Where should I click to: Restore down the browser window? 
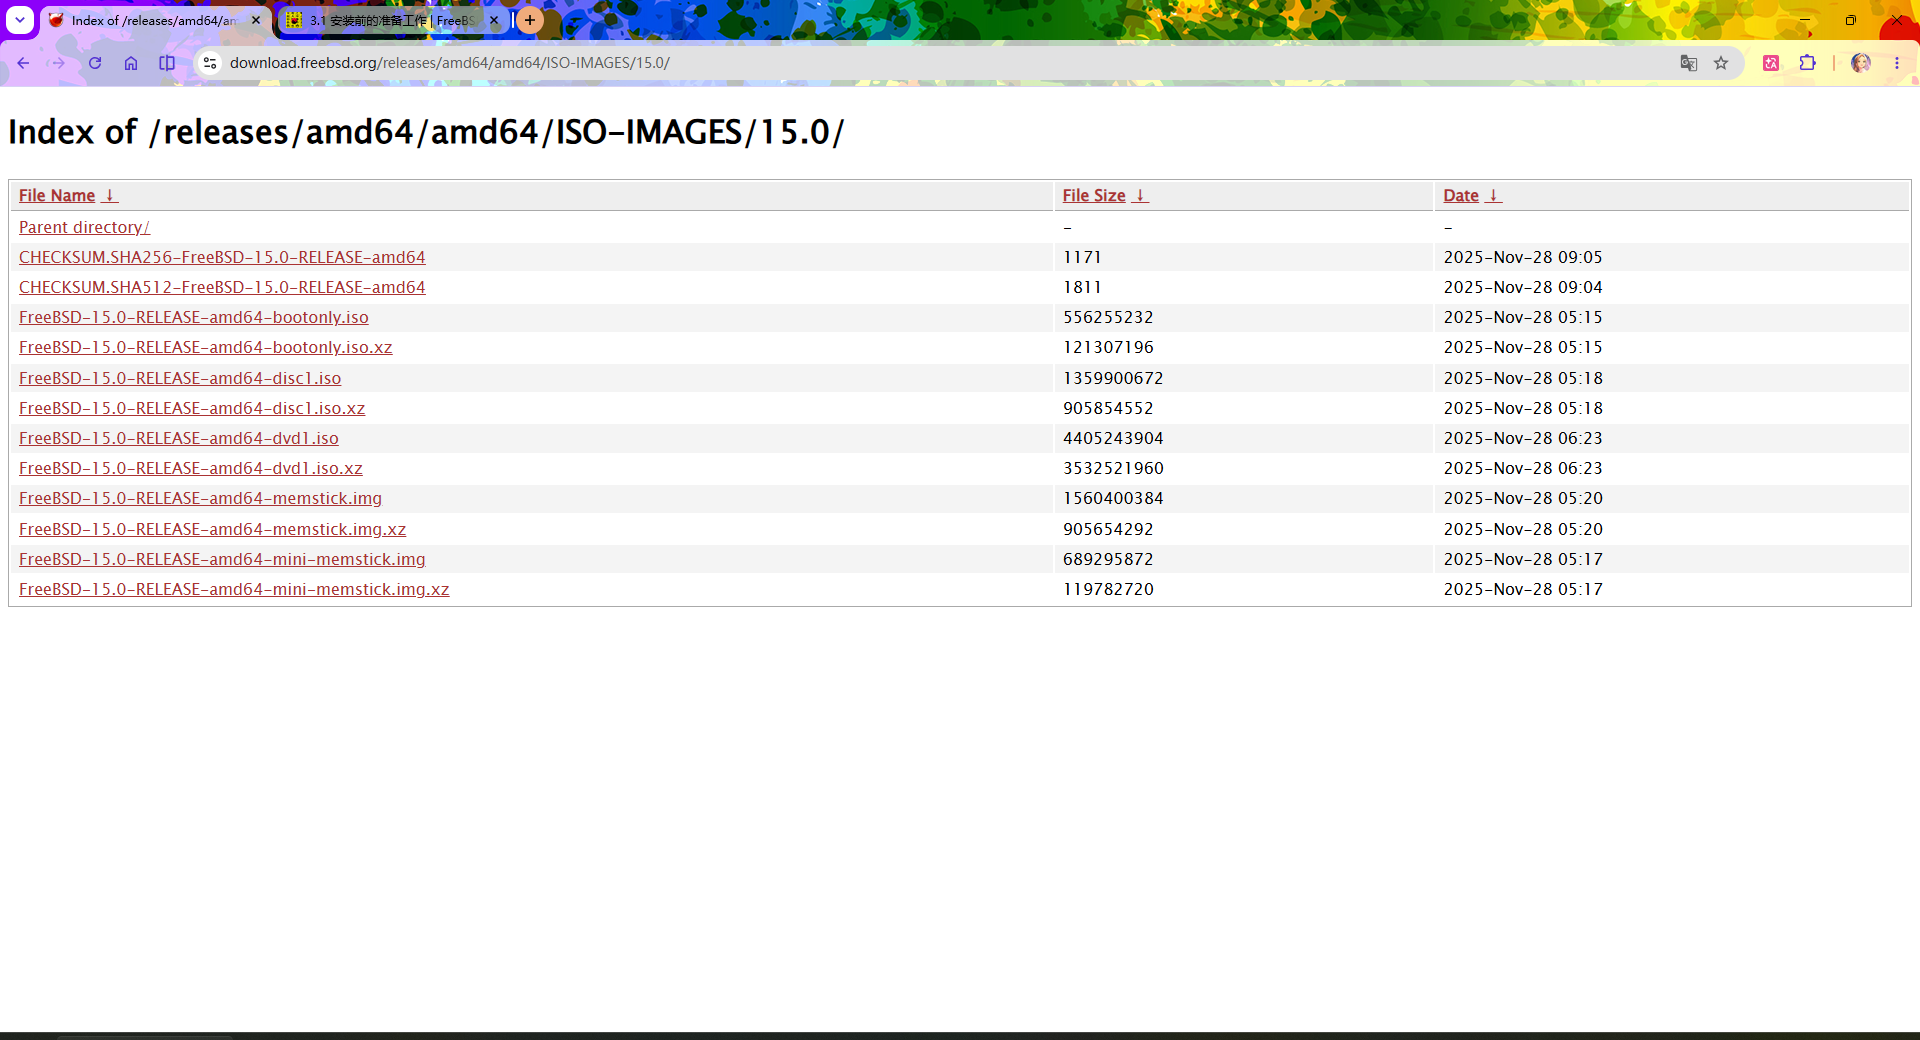click(1851, 20)
